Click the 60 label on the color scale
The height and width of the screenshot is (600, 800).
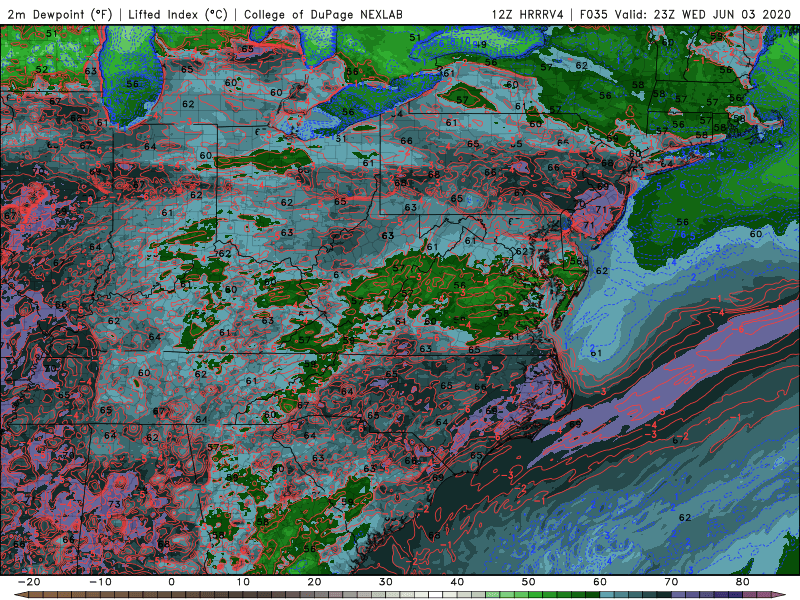click(x=600, y=582)
